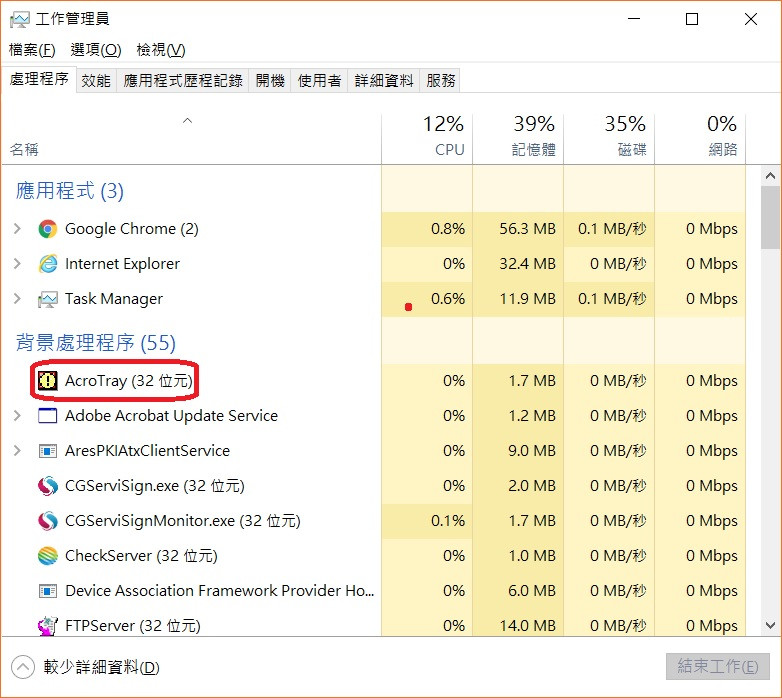Screen dimensions: 782x698
Task: Click the CGServiSign.exe icon
Action: tap(48, 486)
